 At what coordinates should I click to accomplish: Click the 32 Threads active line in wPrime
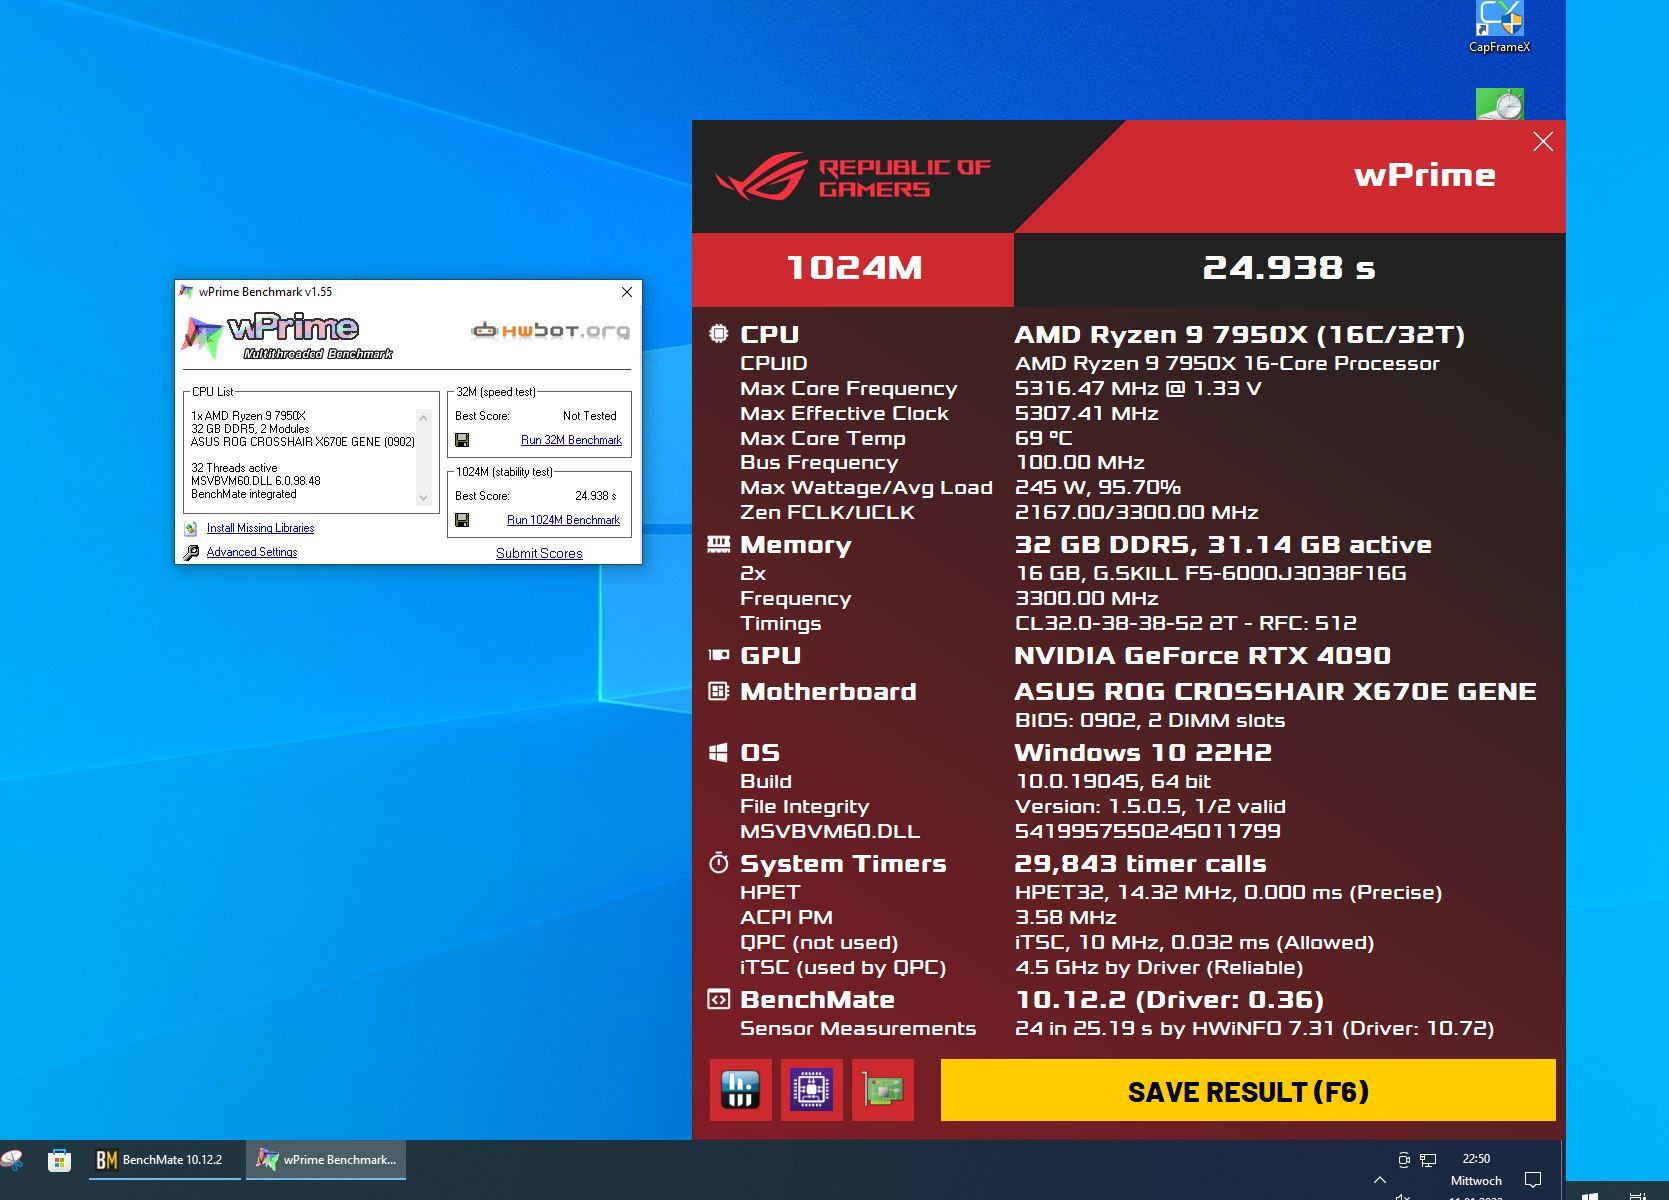[x=234, y=468]
